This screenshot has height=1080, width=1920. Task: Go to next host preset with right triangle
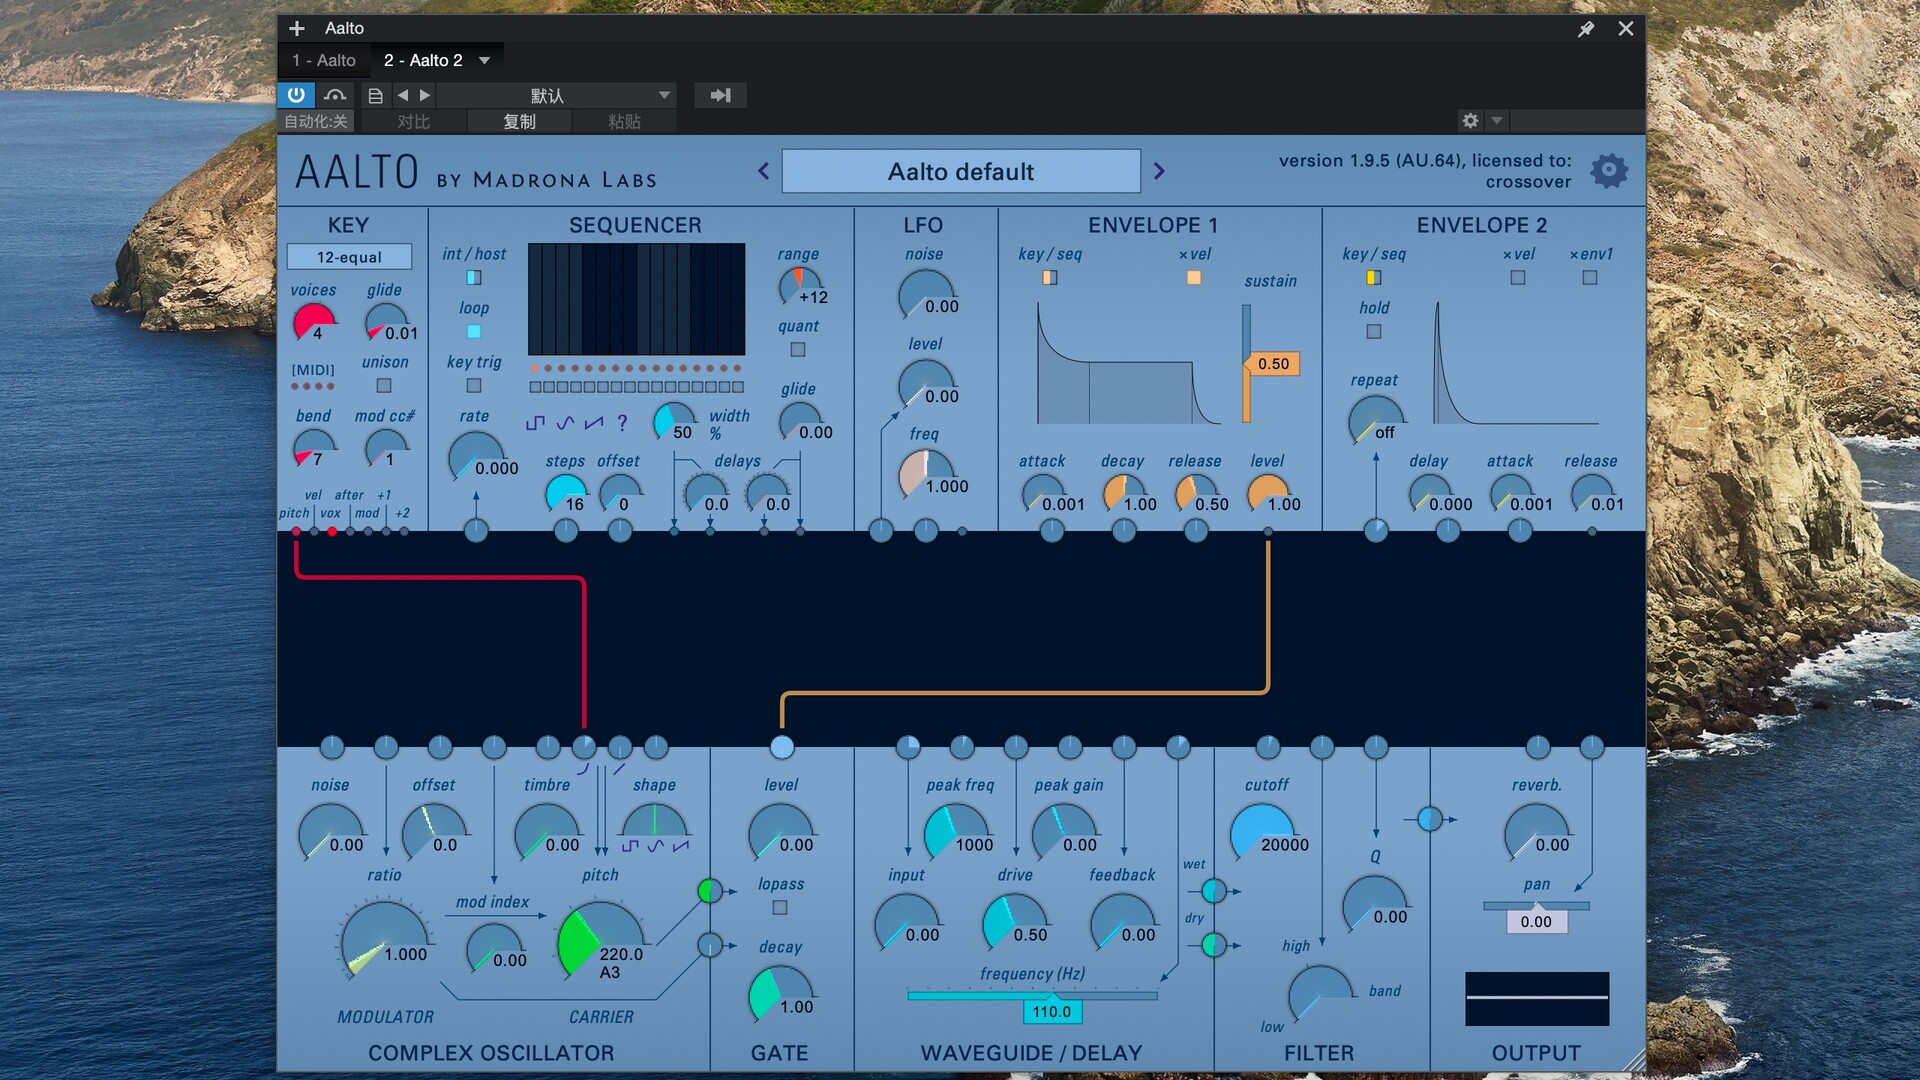425,95
